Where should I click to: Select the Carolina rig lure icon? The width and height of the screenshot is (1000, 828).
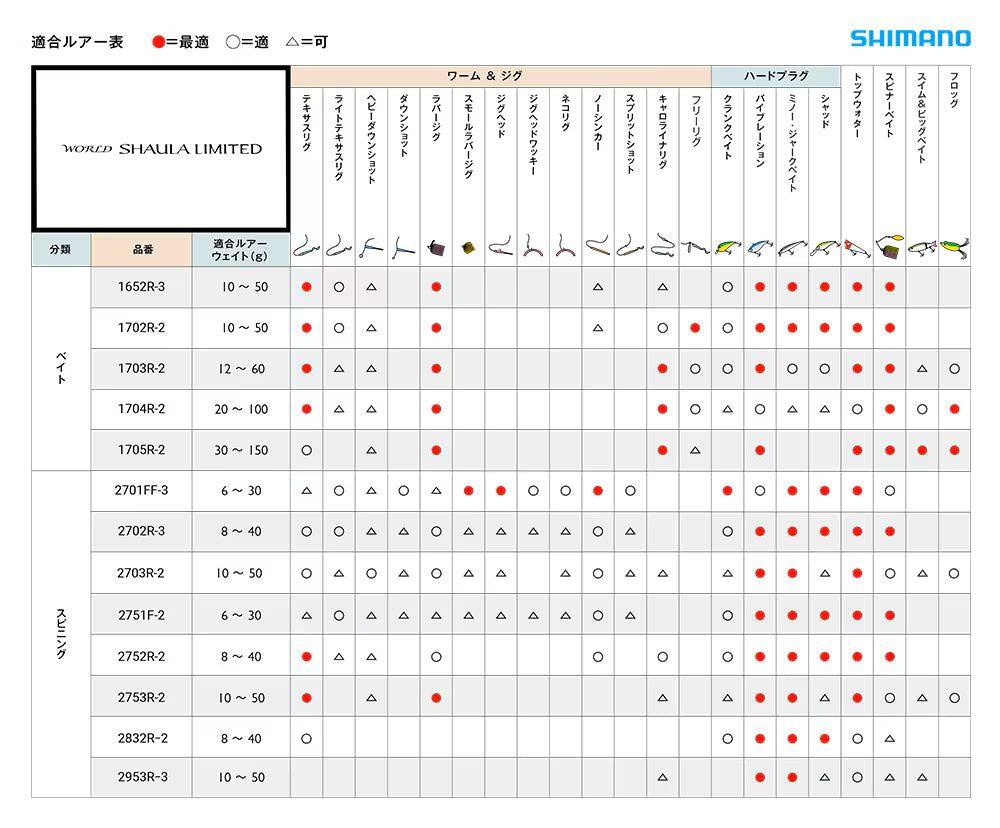tap(662, 246)
